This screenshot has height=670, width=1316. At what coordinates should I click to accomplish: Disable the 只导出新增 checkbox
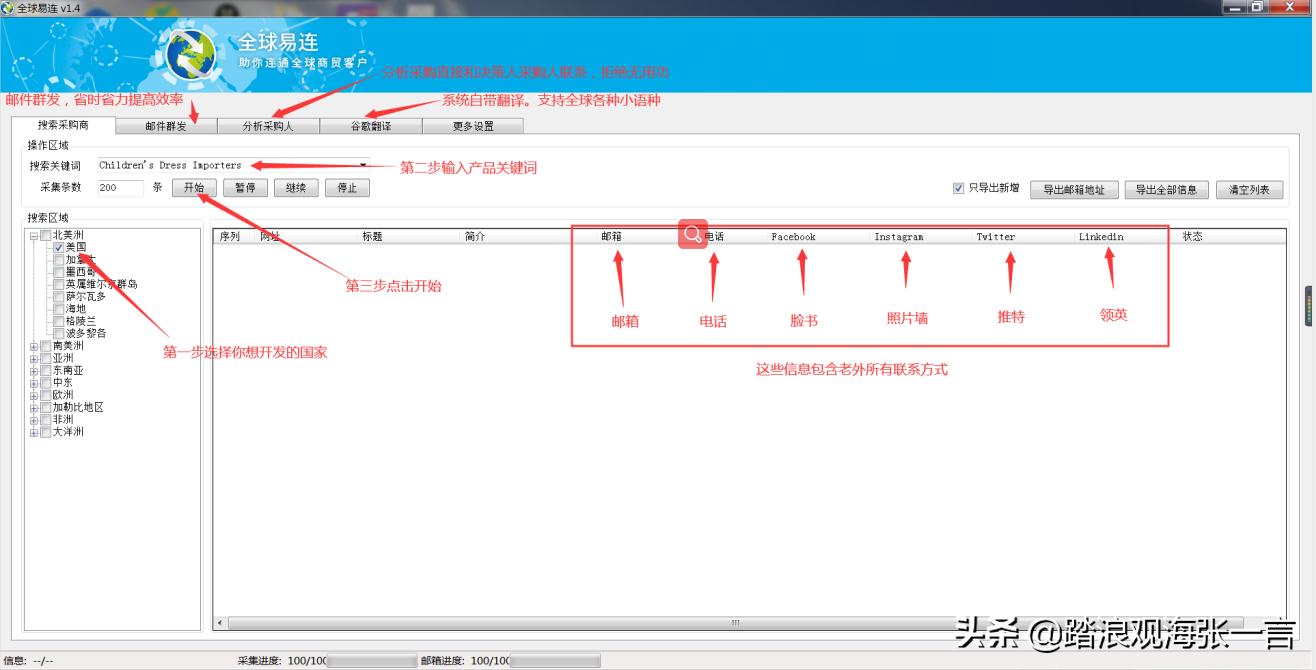[957, 190]
